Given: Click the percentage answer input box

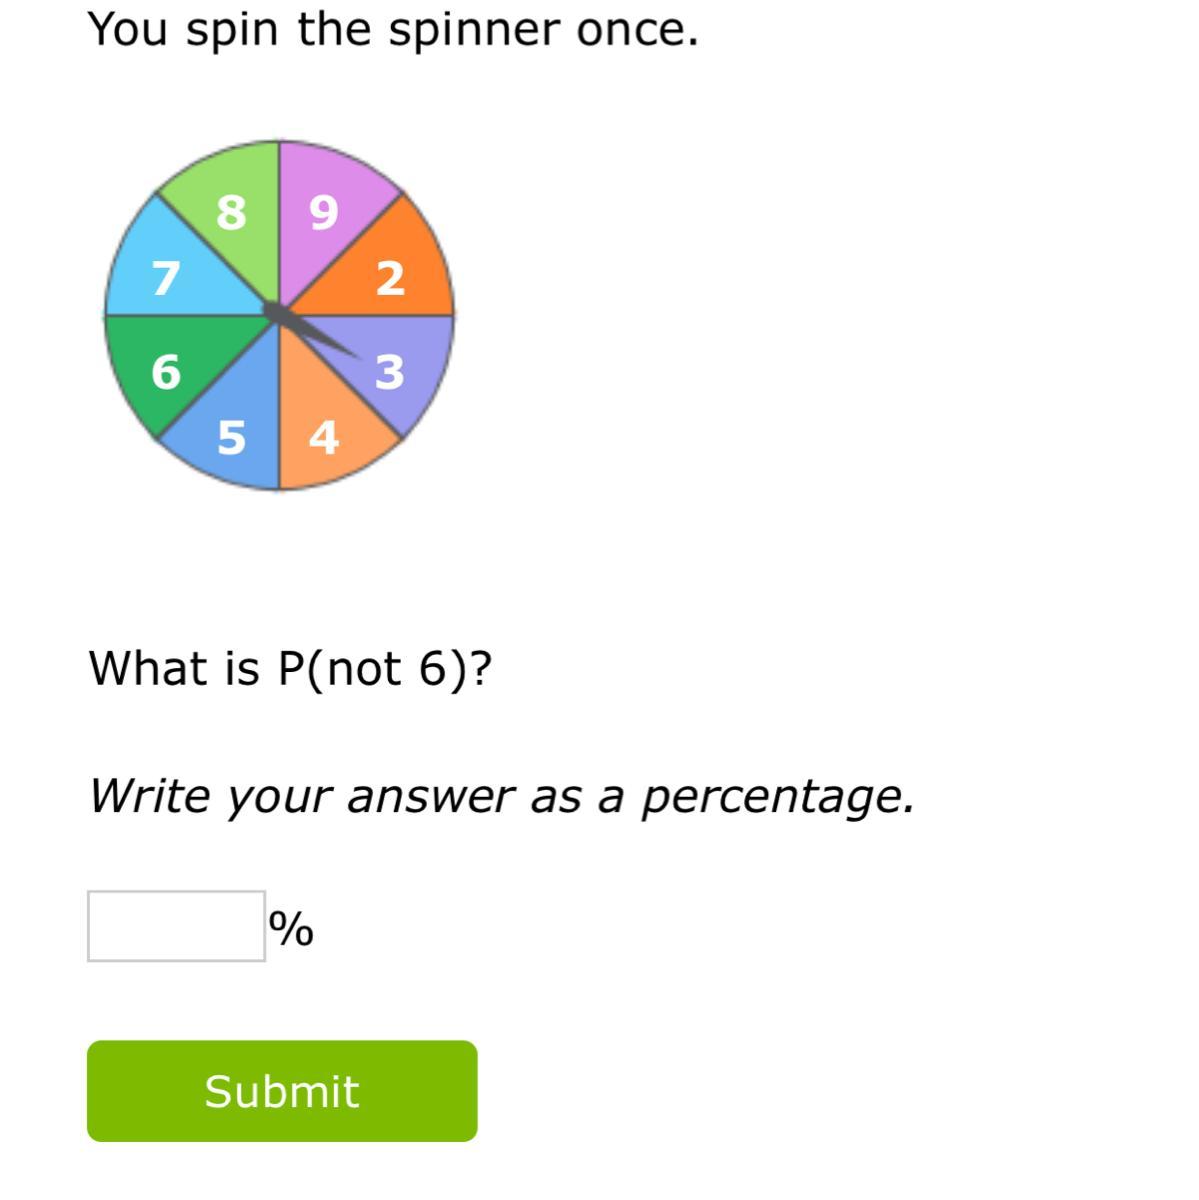Looking at the screenshot, I should pos(176,926).
